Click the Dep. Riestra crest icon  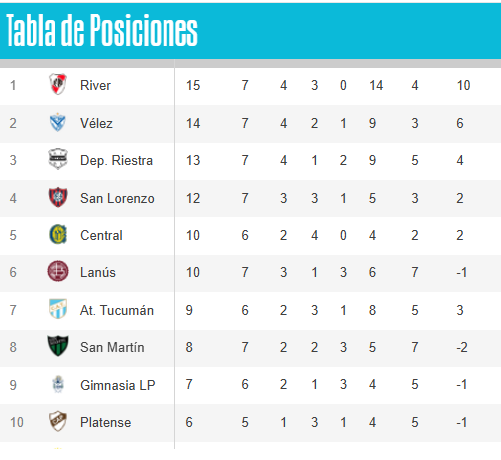[58, 159]
